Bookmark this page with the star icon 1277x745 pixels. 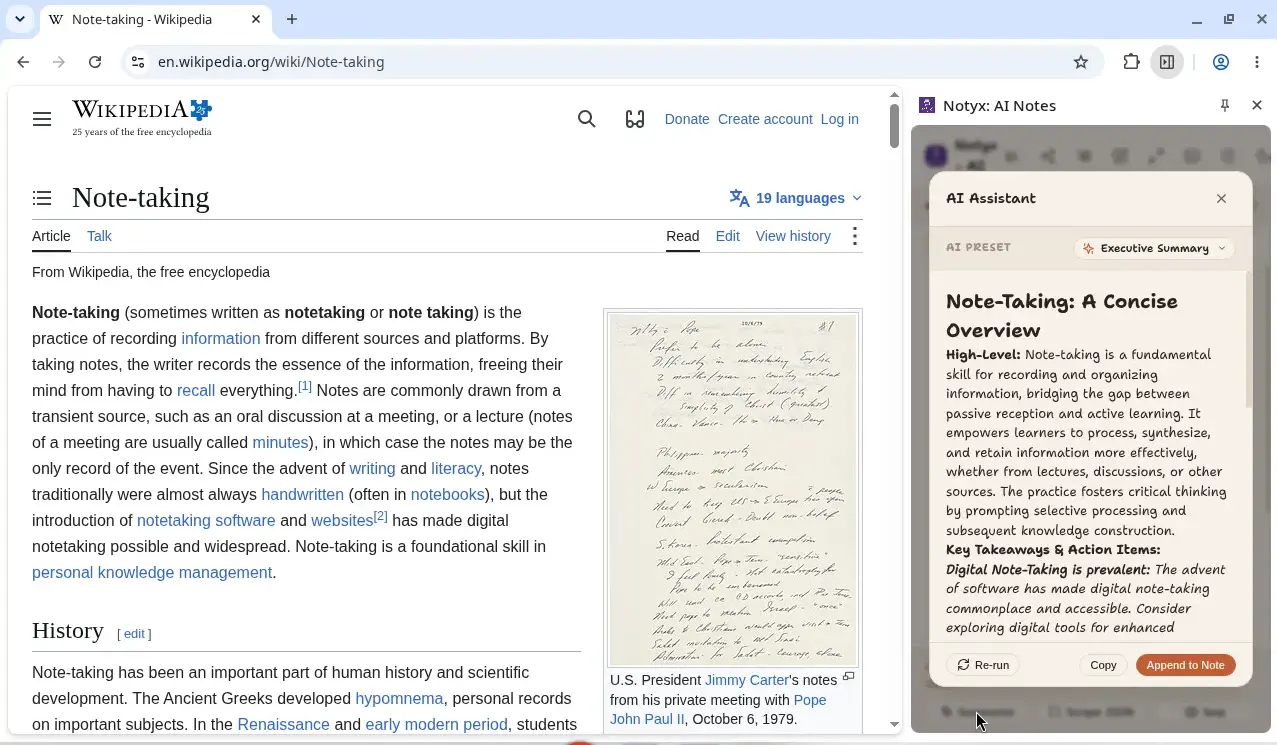pos(1081,62)
